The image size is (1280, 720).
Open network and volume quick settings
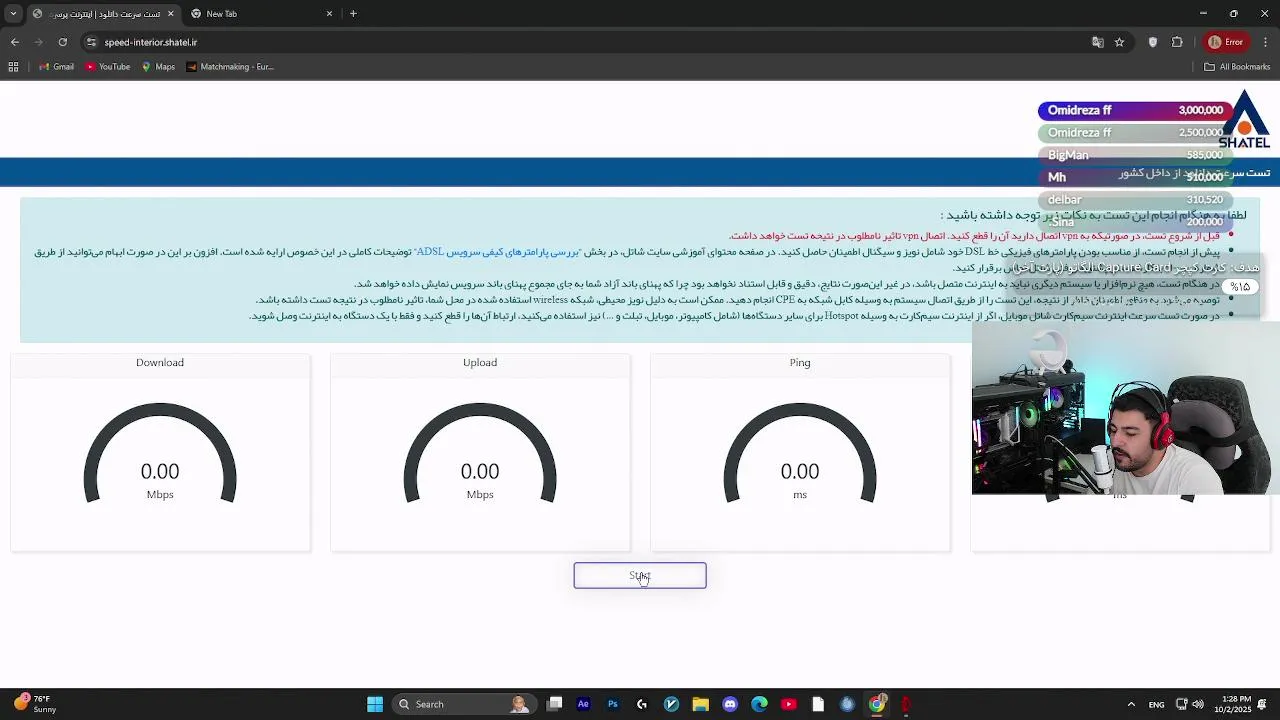[x=1190, y=704]
